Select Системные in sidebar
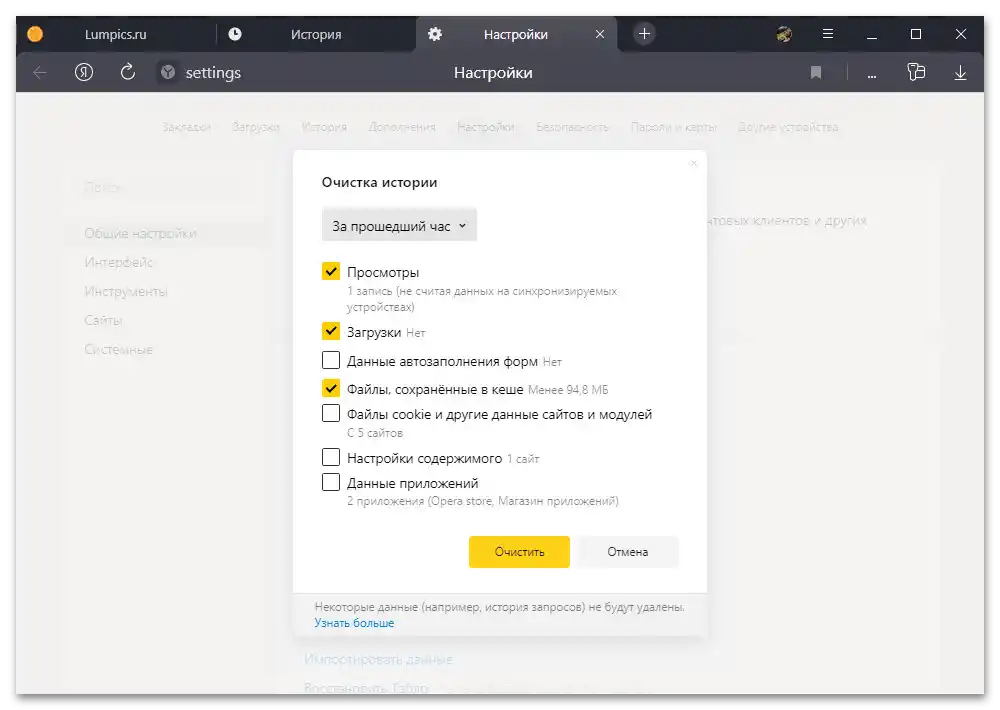 tap(119, 350)
